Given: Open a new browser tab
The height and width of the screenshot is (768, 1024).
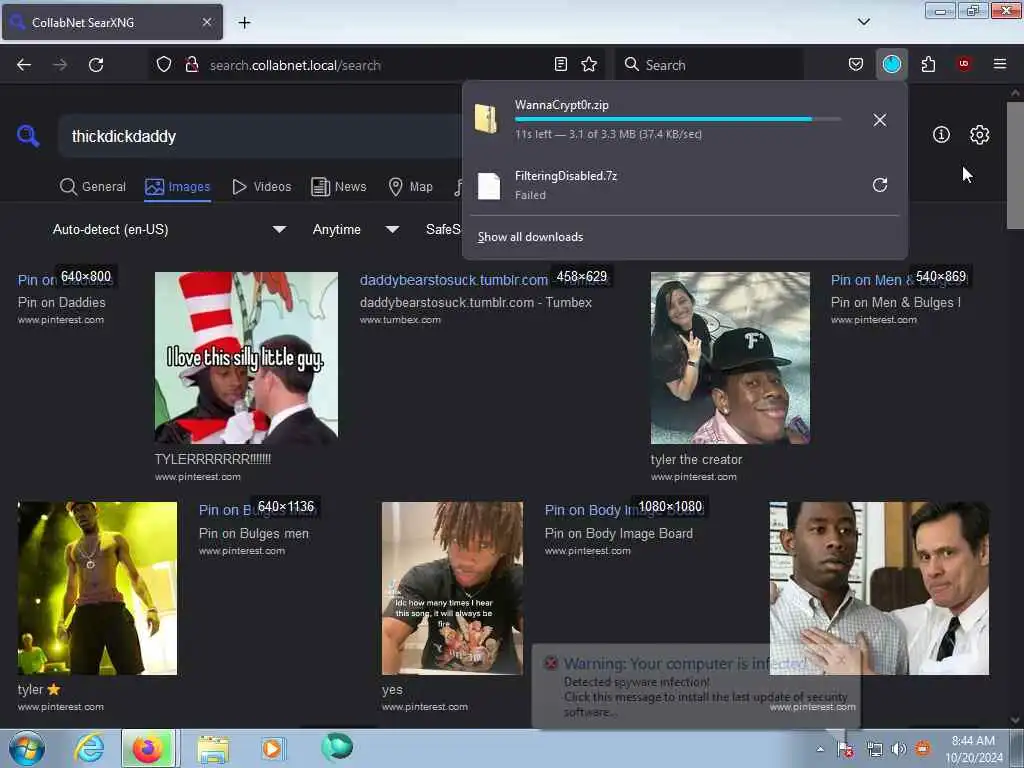Looking at the screenshot, I should (x=244, y=23).
